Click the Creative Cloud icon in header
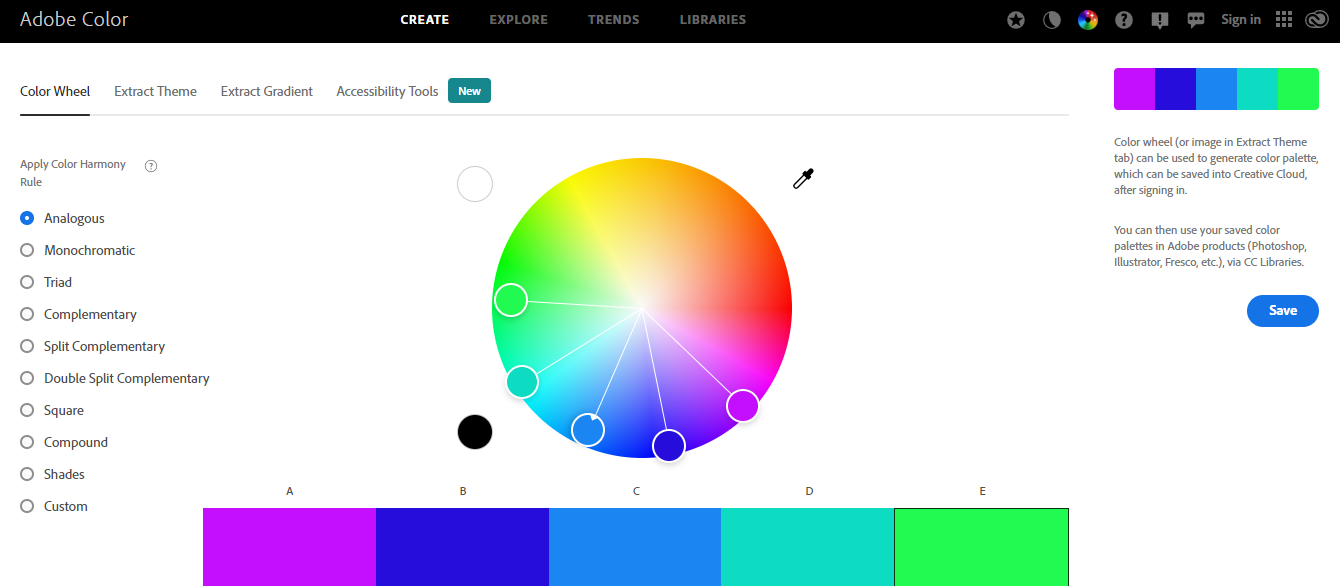 pyautogui.click(x=1317, y=19)
